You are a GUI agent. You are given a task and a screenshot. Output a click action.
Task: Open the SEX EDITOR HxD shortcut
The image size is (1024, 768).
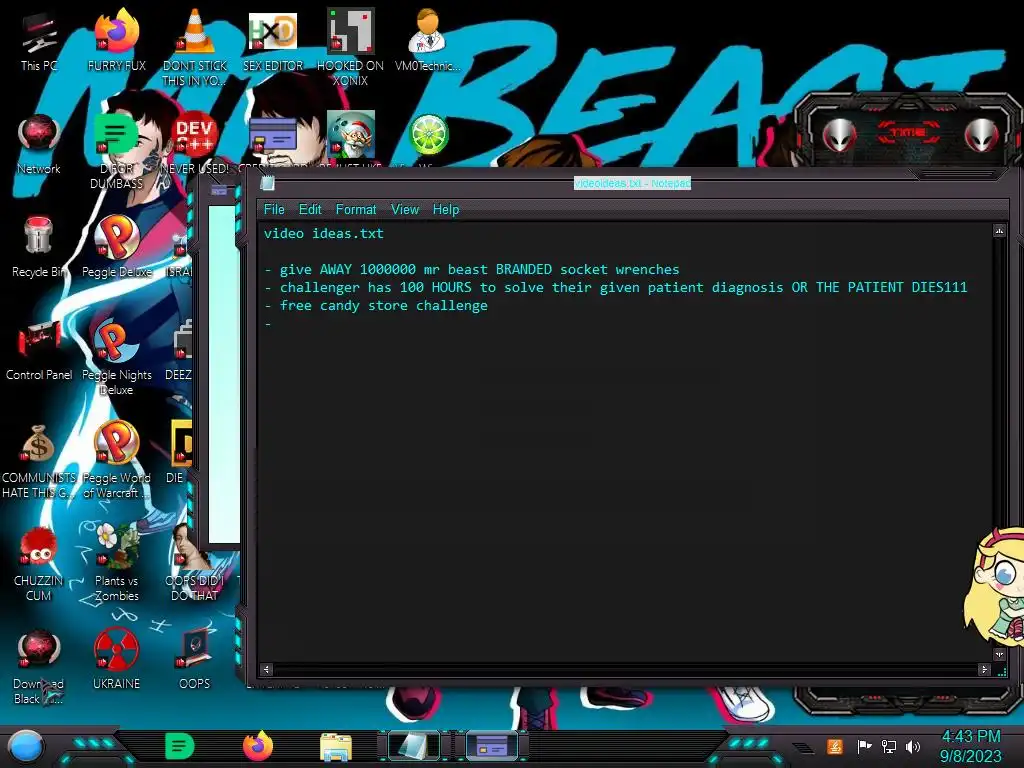tap(272, 40)
